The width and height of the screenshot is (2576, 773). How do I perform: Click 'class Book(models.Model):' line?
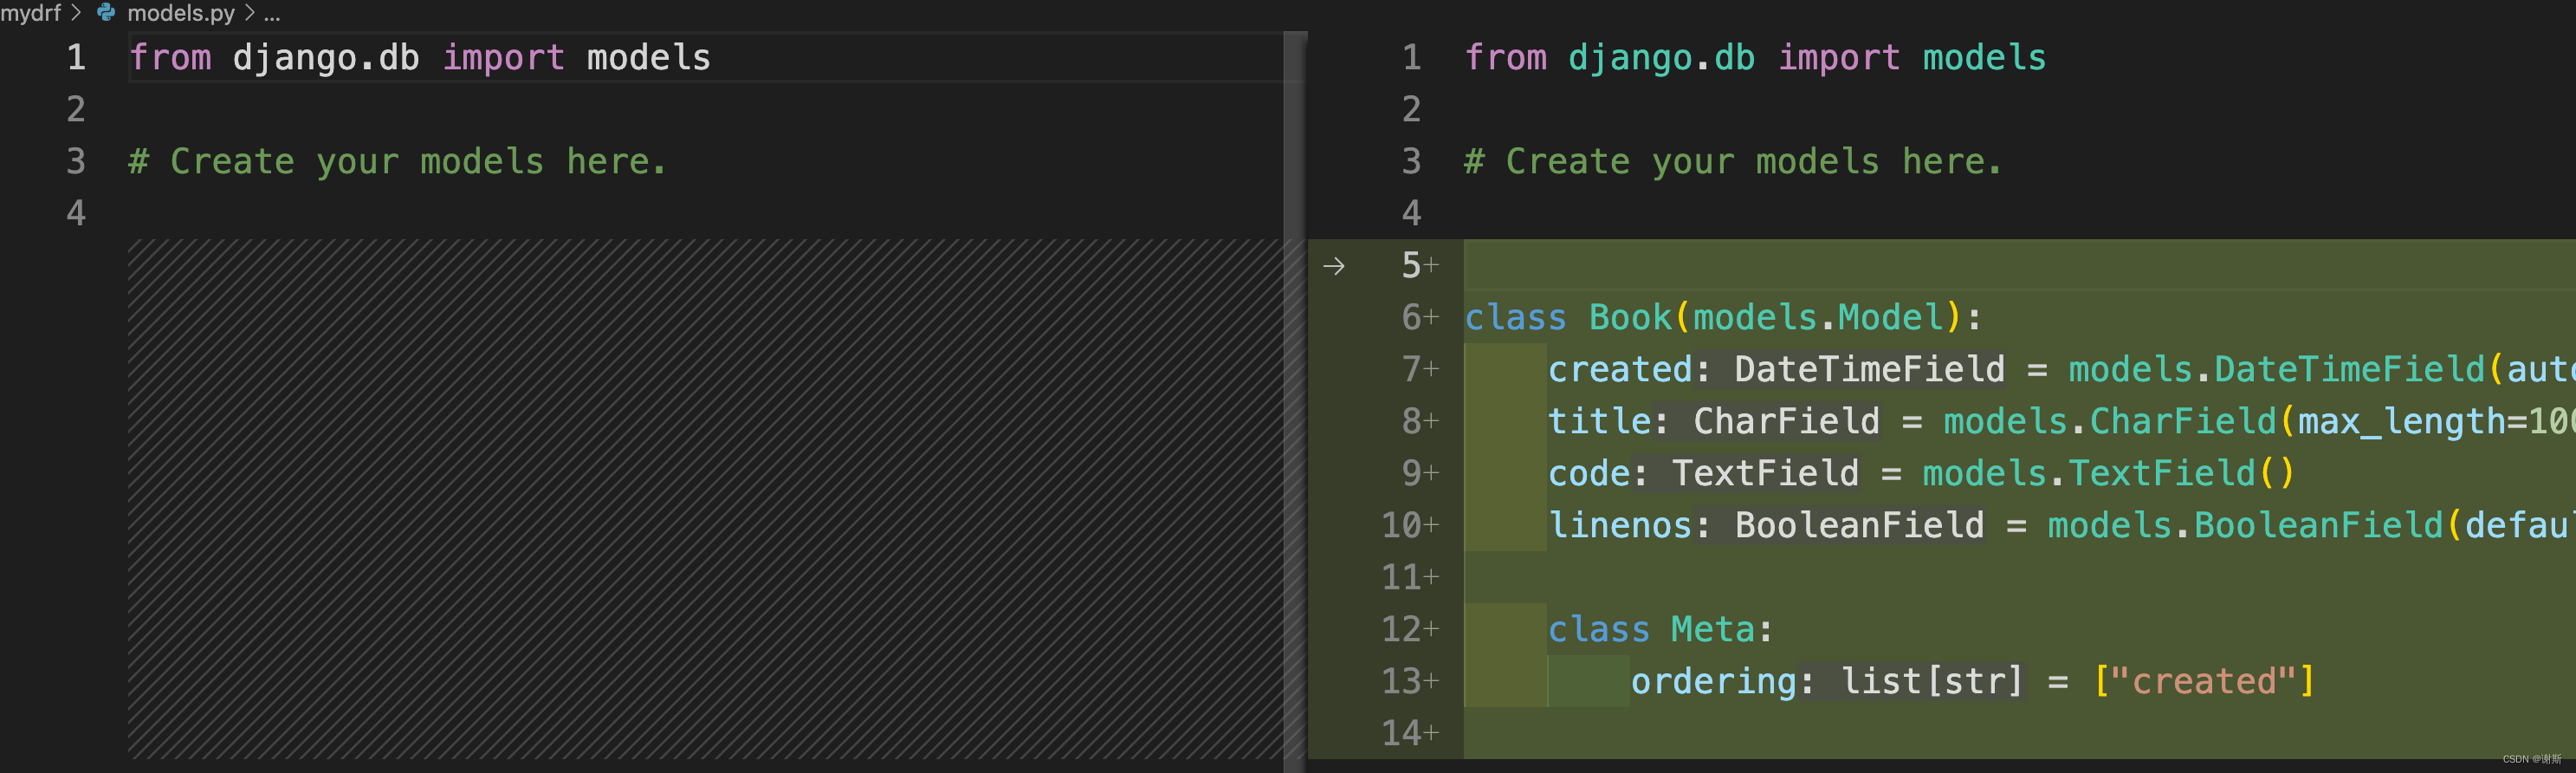point(1723,317)
